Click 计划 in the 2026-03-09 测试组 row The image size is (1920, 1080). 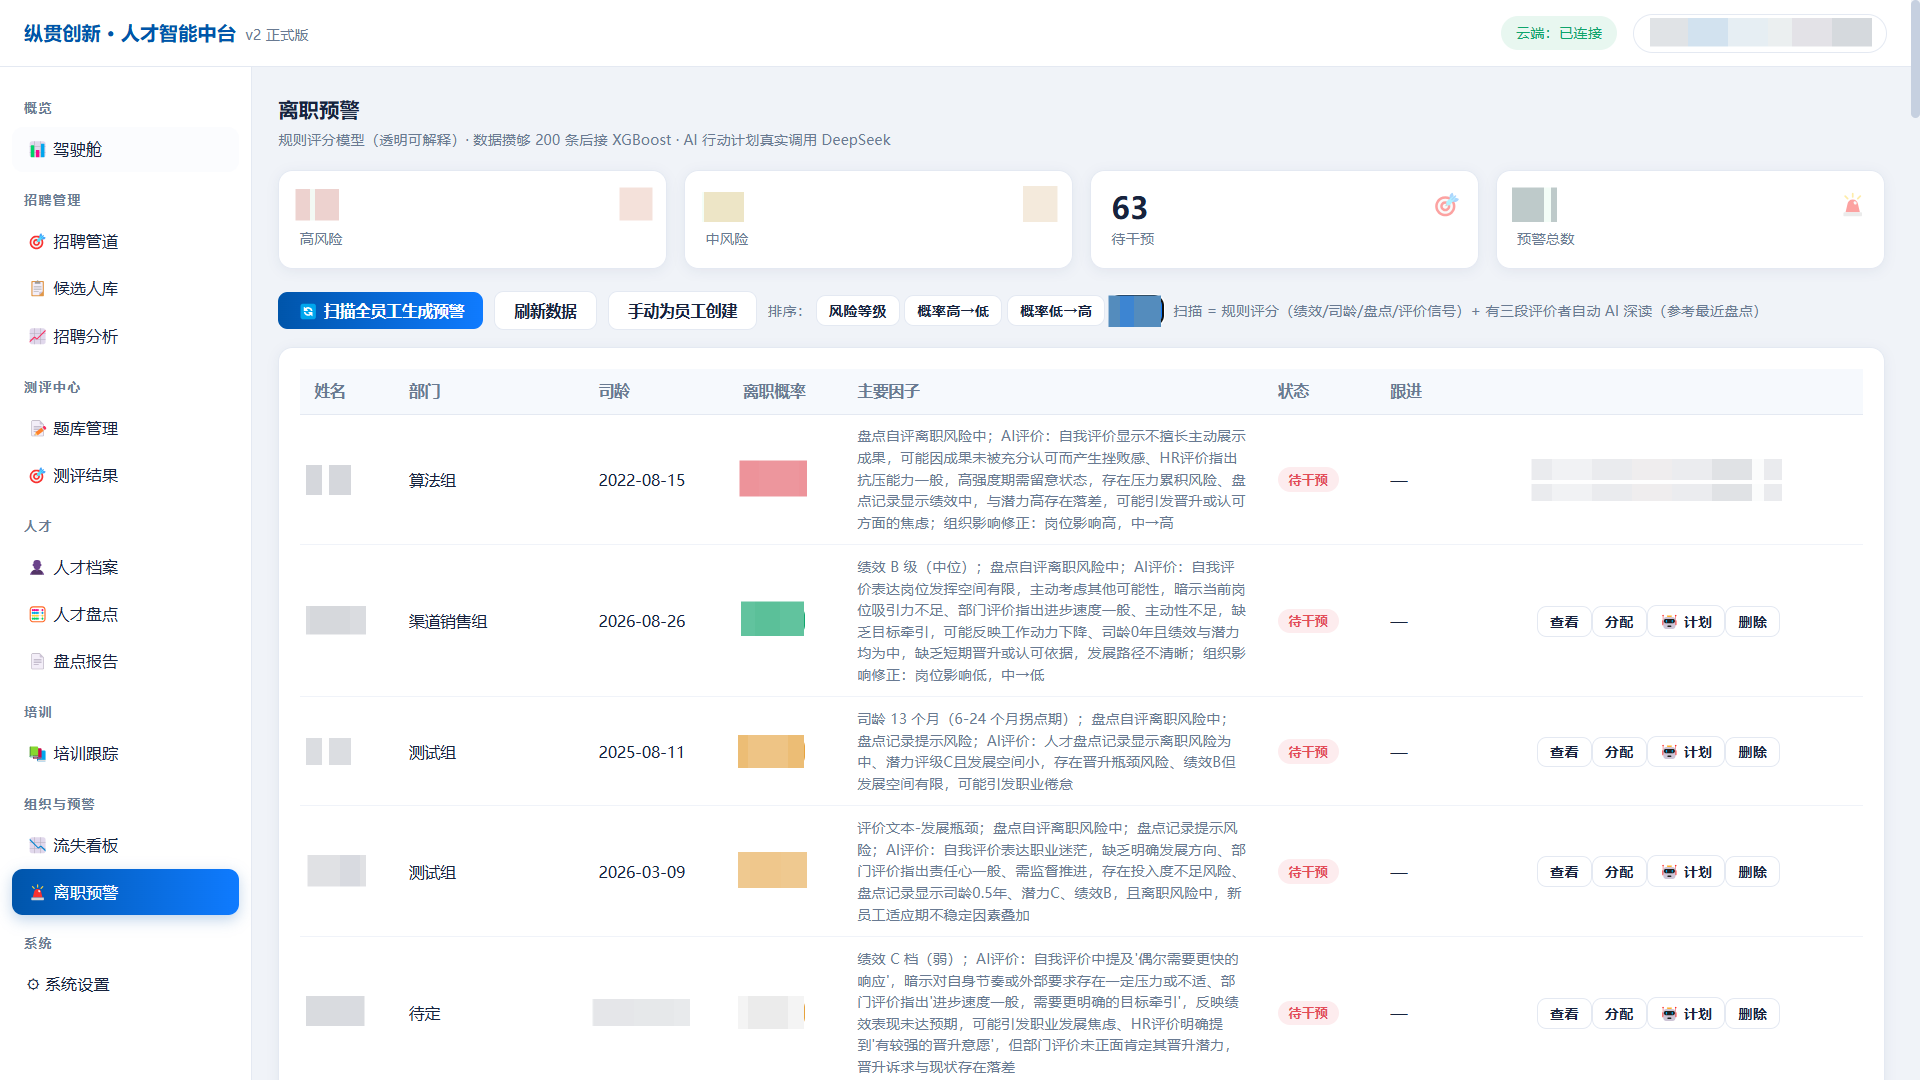(x=1686, y=872)
